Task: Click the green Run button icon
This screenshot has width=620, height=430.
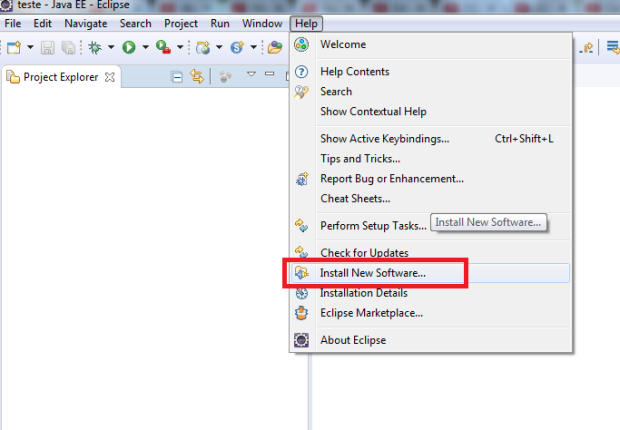Action: pyautogui.click(x=129, y=47)
